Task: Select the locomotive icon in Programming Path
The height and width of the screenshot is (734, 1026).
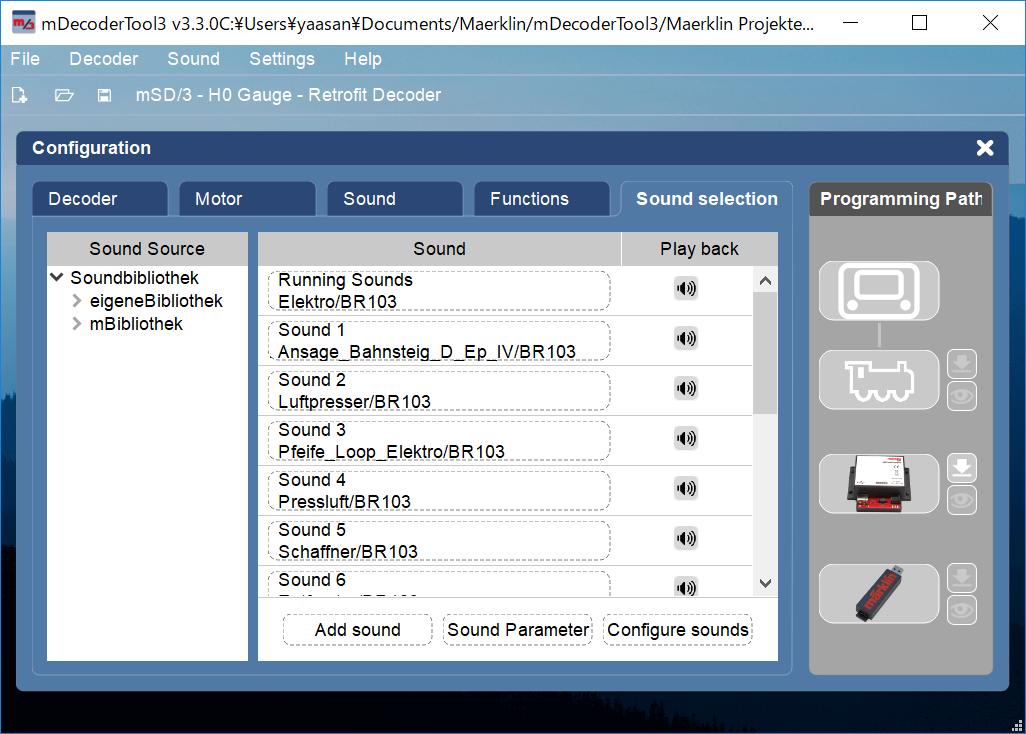Action: point(878,380)
